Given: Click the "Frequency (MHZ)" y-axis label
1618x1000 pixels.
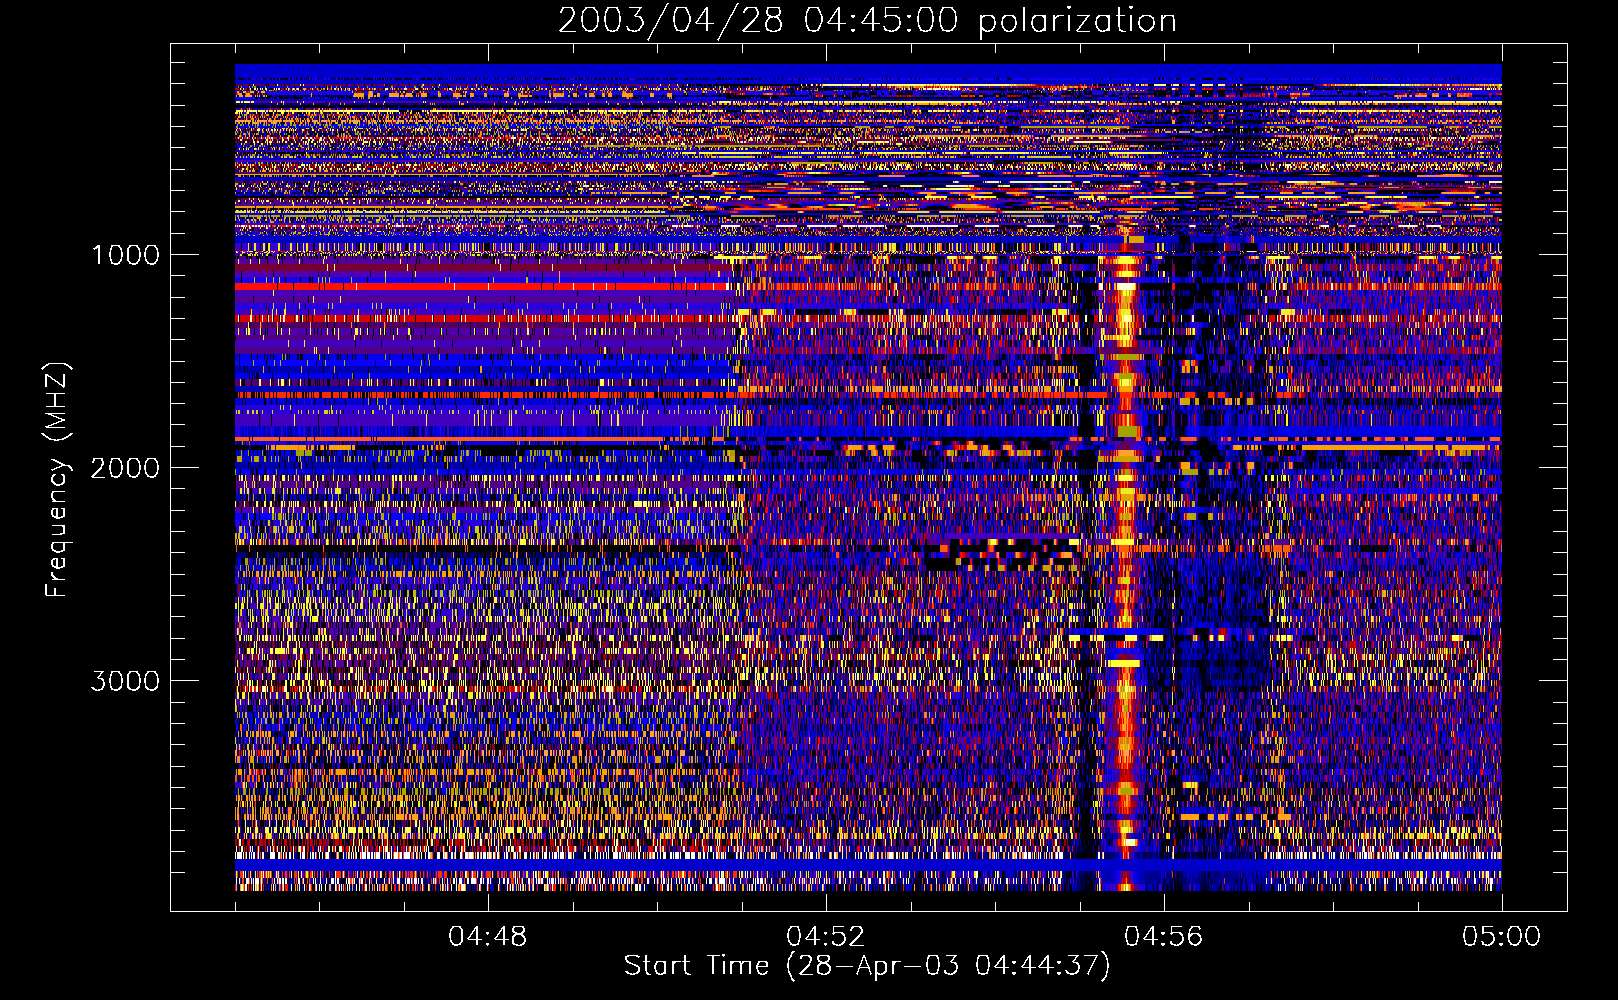Looking at the screenshot, I should coord(56,480).
